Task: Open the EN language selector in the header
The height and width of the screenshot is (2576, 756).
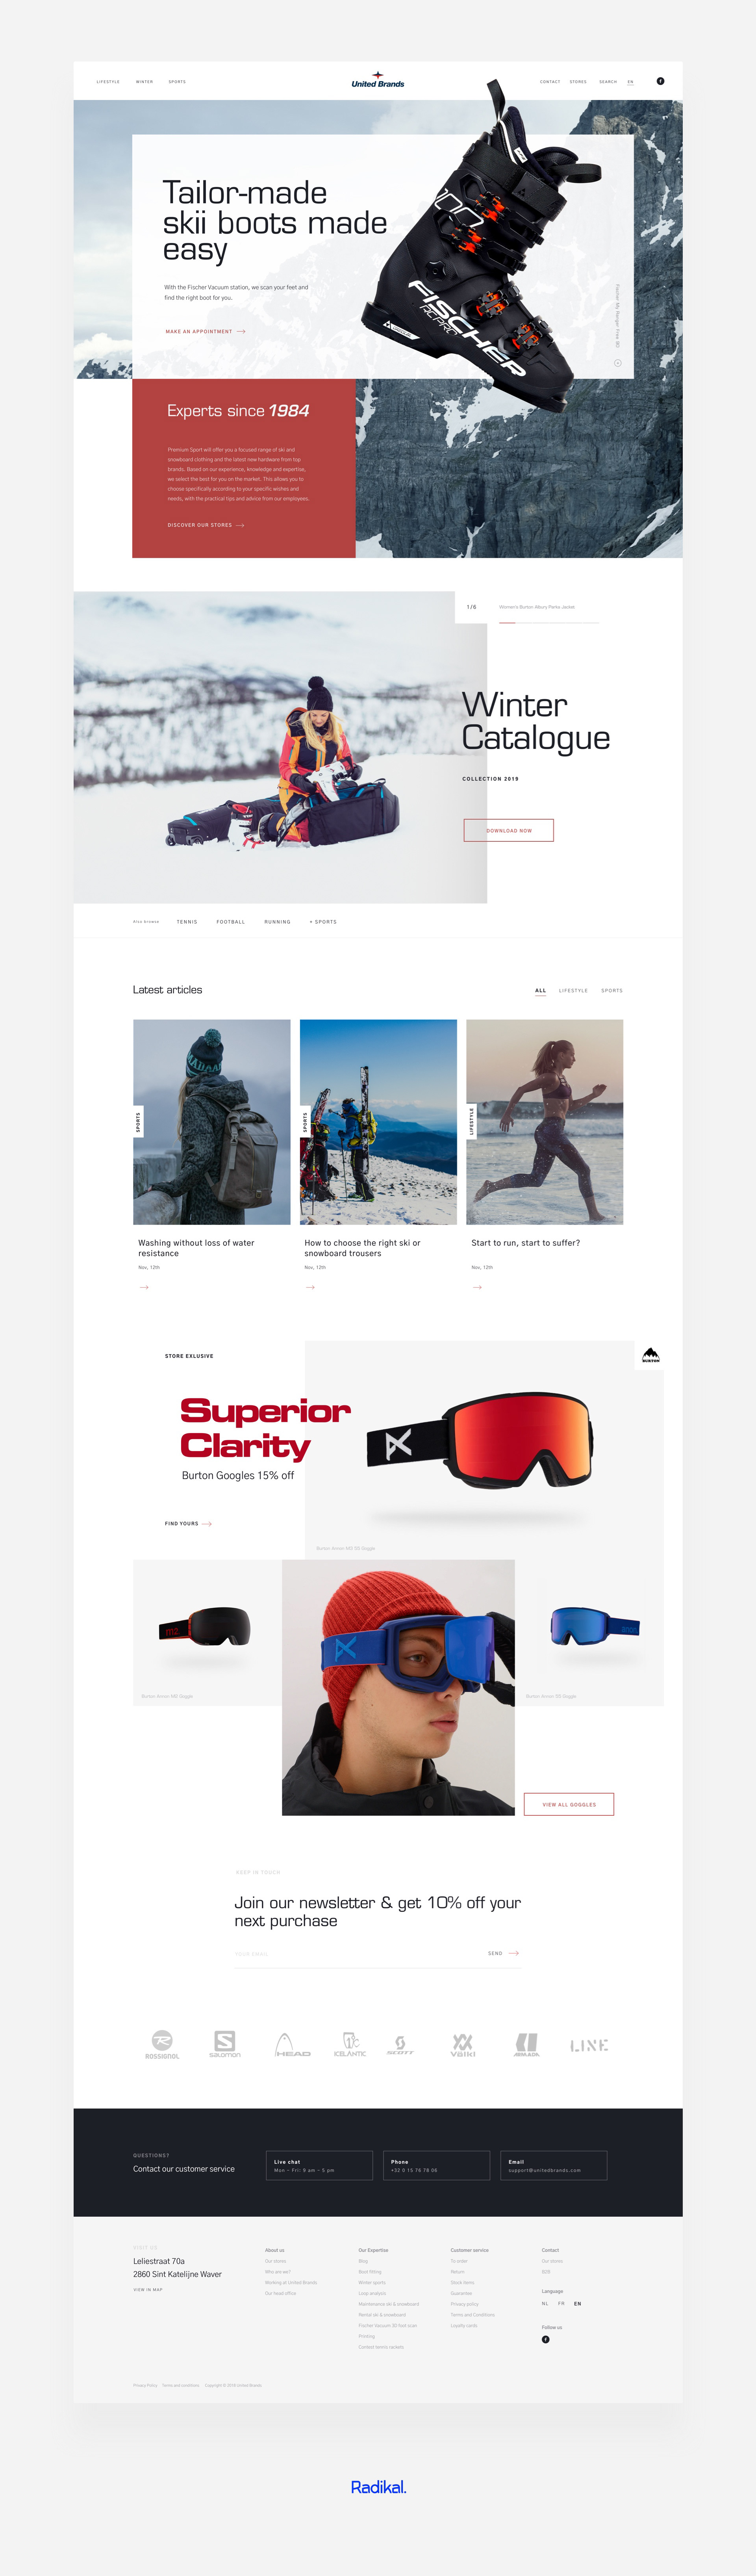Action: (630, 82)
